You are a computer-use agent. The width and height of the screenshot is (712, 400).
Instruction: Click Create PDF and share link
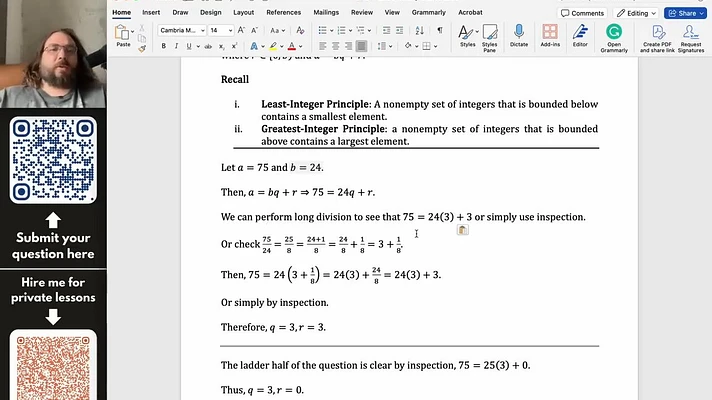point(657,39)
